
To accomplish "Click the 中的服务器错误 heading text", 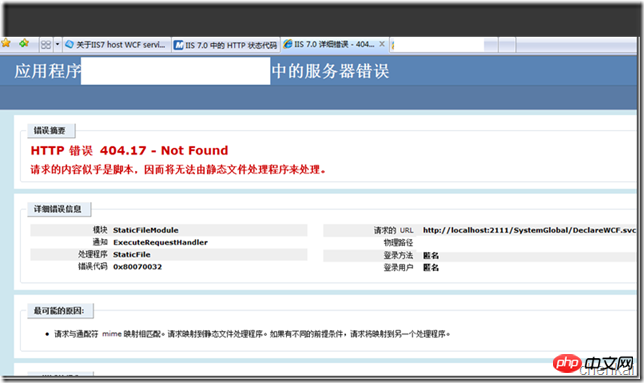I will tap(330, 71).
